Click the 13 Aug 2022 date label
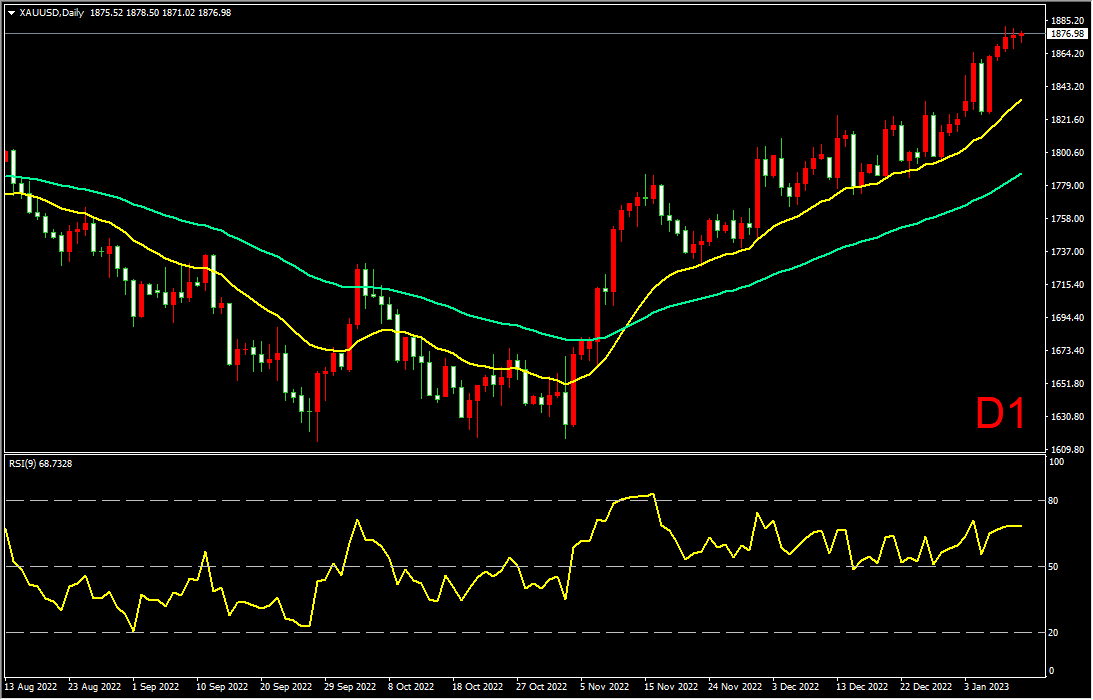 coord(31,686)
